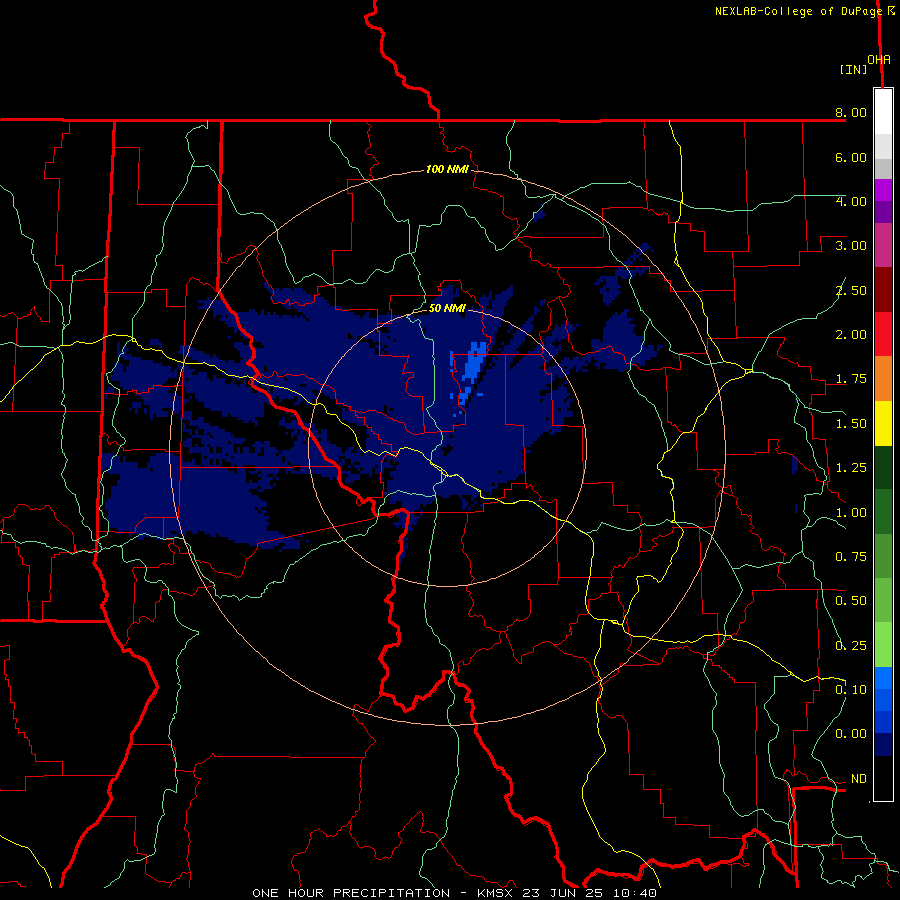This screenshot has height=900, width=900.
Task: Select the pink legend swatch near 3.00
Action: [883, 245]
